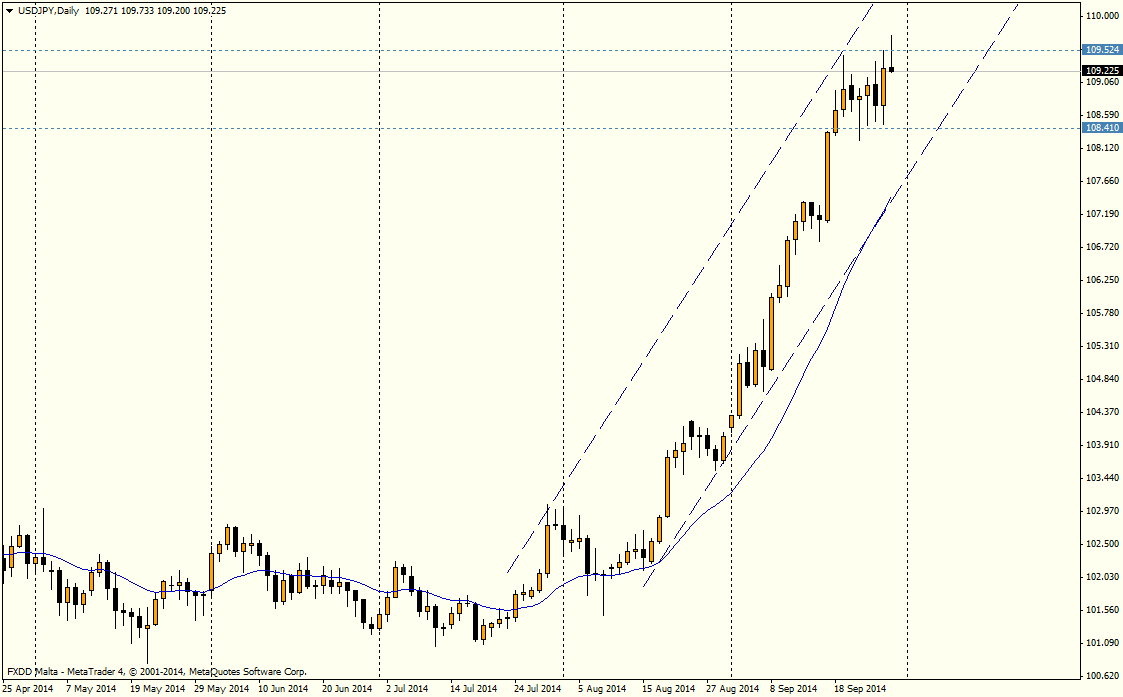This screenshot has height=697, width=1123.
Task: Click the current price tag 109.225
Action: 1102,71
